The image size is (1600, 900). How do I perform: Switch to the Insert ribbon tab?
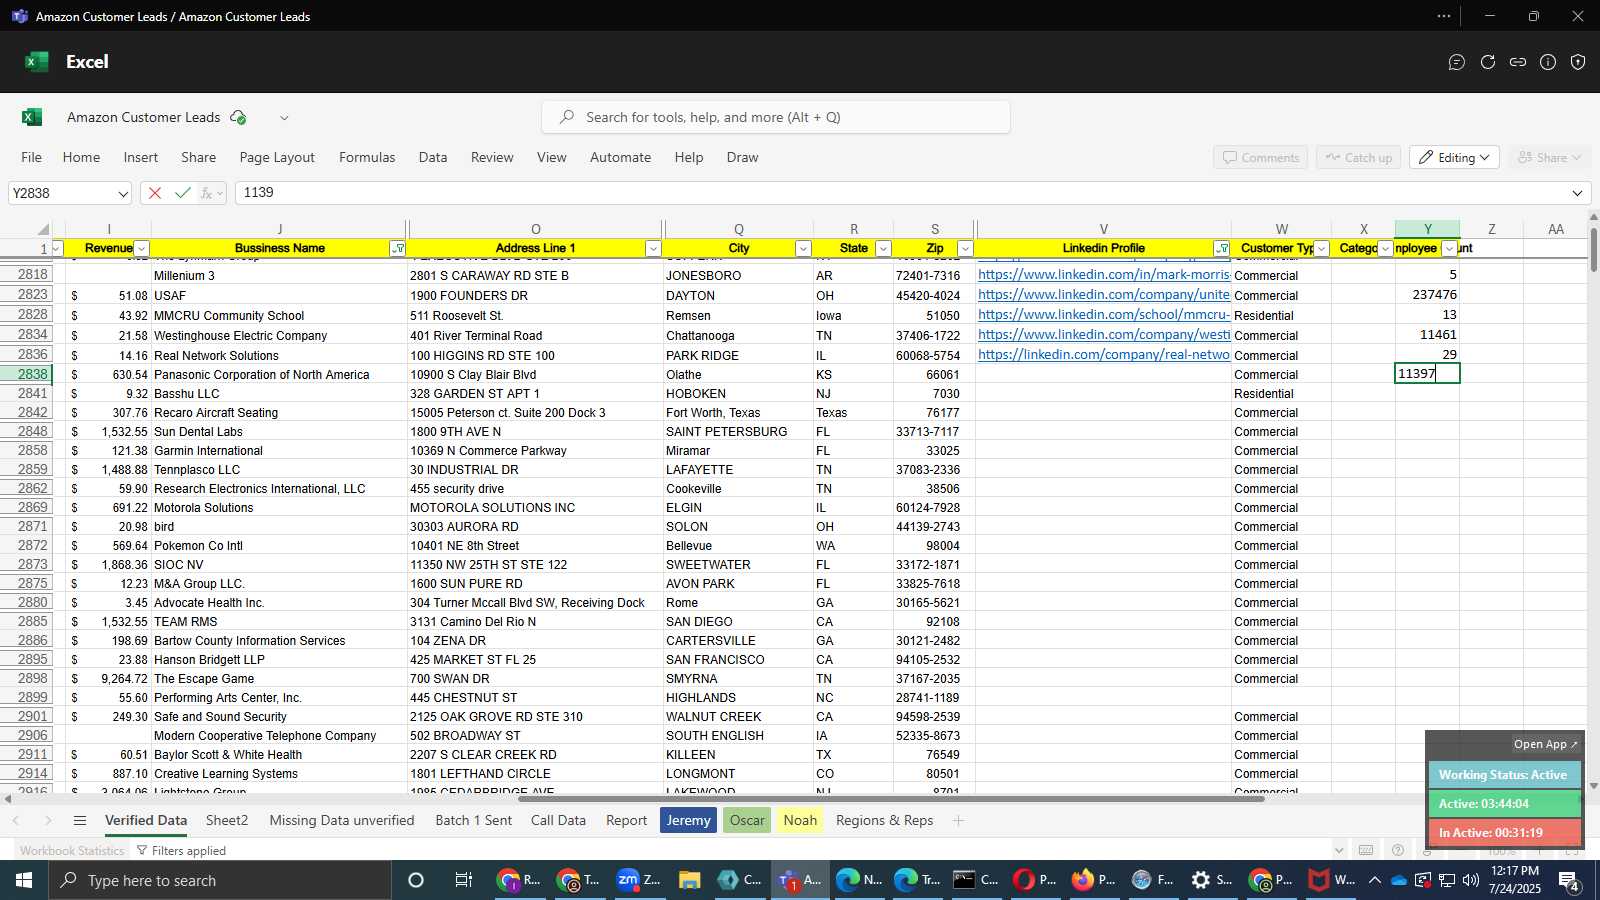[x=141, y=157]
